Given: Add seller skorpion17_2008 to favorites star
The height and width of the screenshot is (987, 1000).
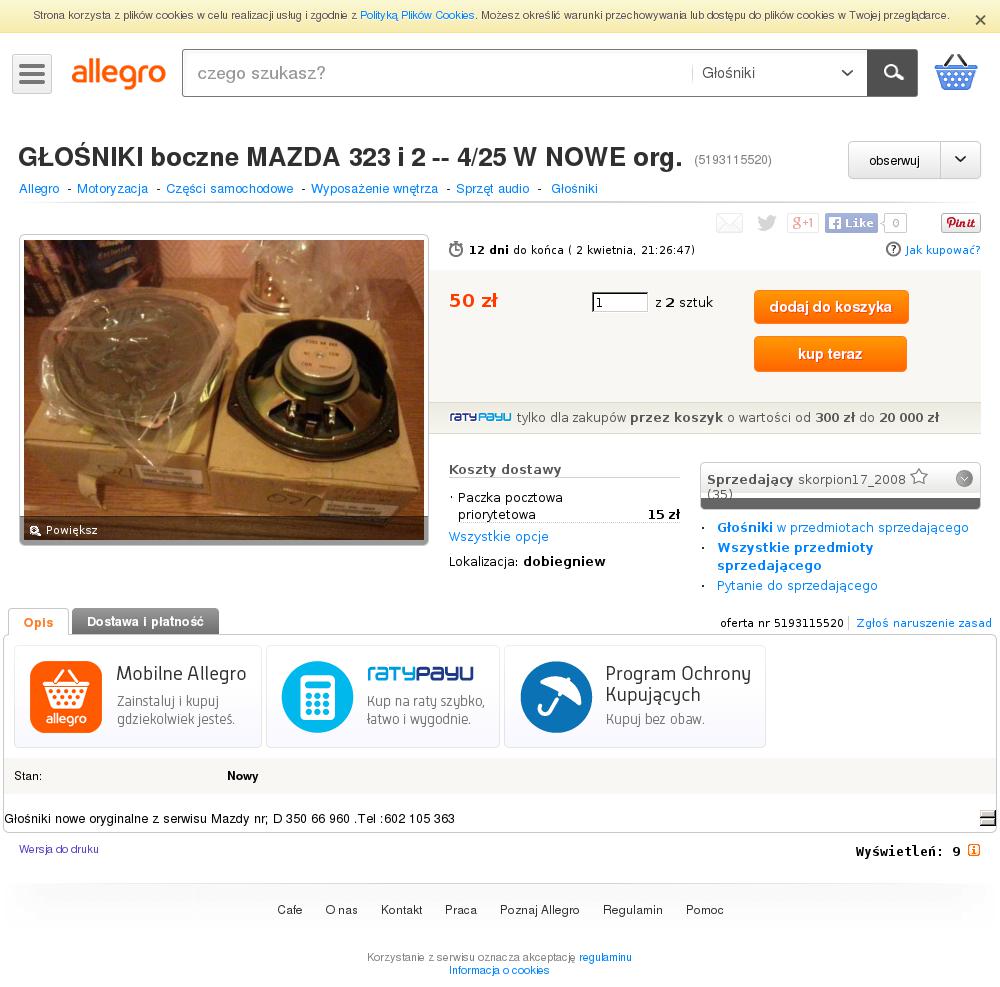Looking at the screenshot, I should tap(919, 477).
